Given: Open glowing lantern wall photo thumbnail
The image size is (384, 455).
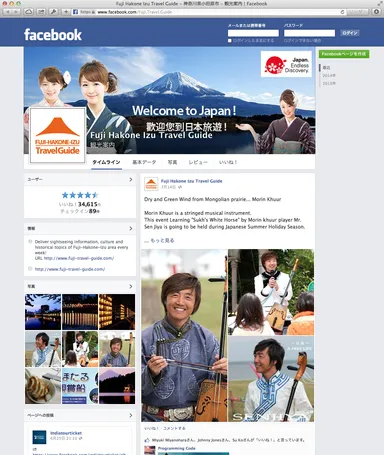Looking at the screenshot, I should tap(117, 312).
